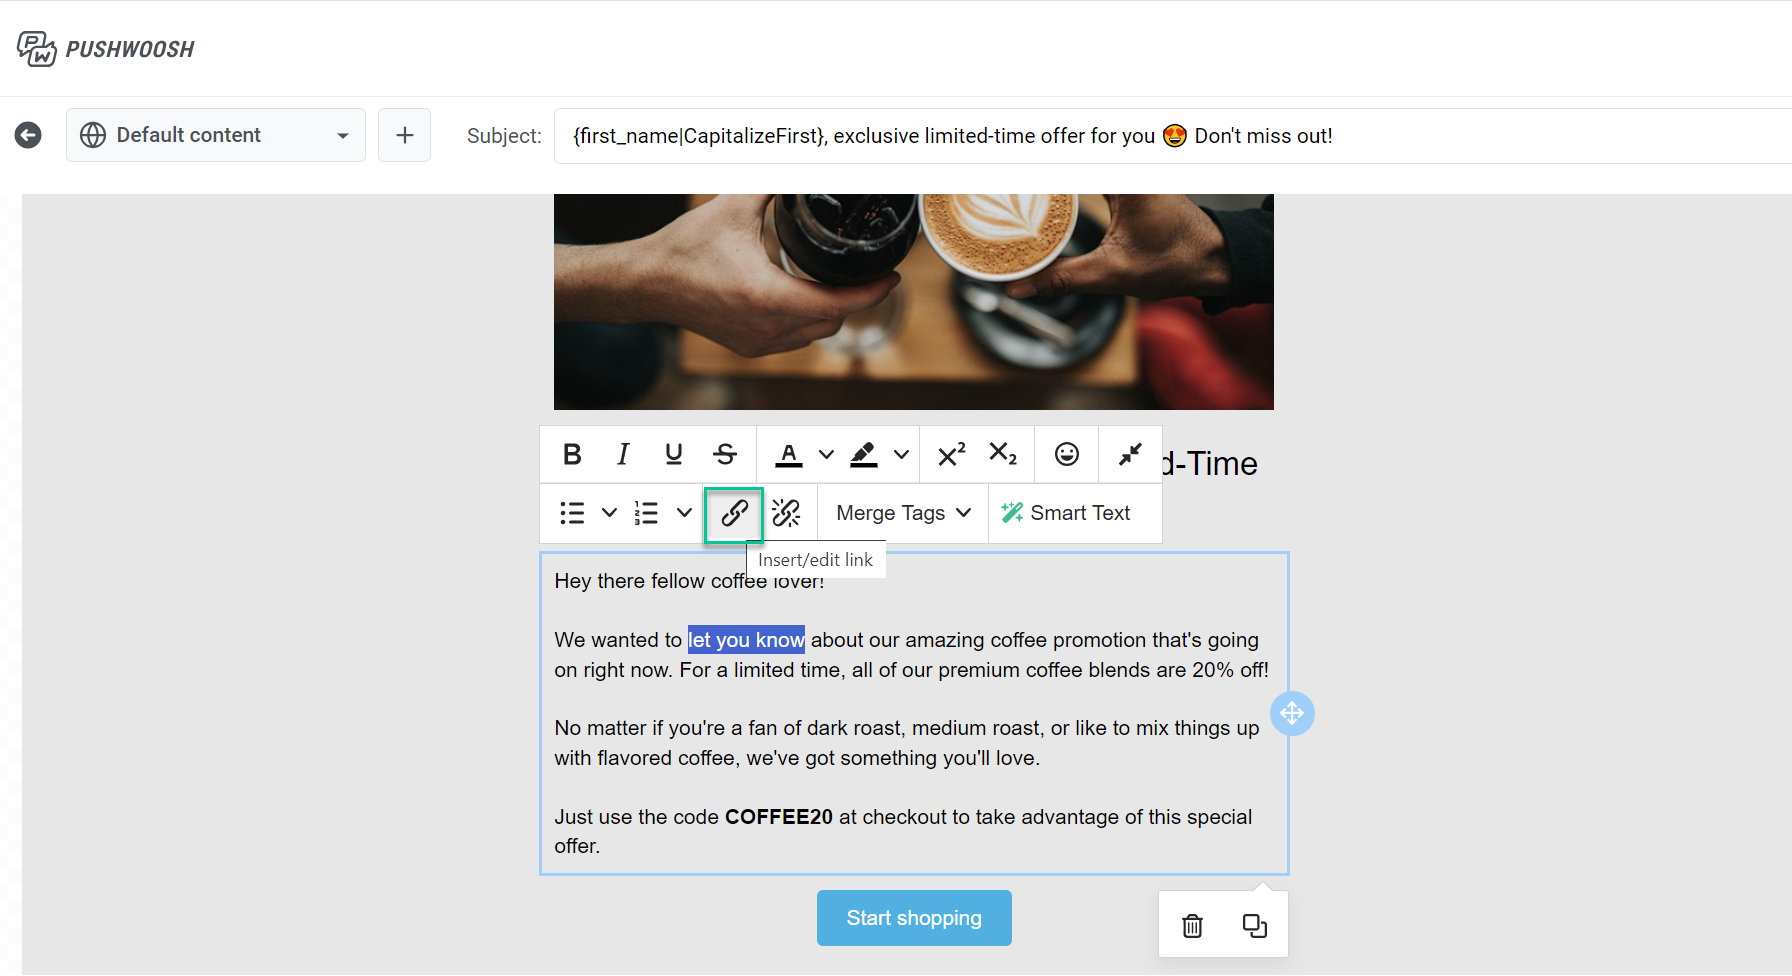Click the Start shopping button
Image resolution: width=1792 pixels, height=976 pixels.
pyautogui.click(x=914, y=918)
